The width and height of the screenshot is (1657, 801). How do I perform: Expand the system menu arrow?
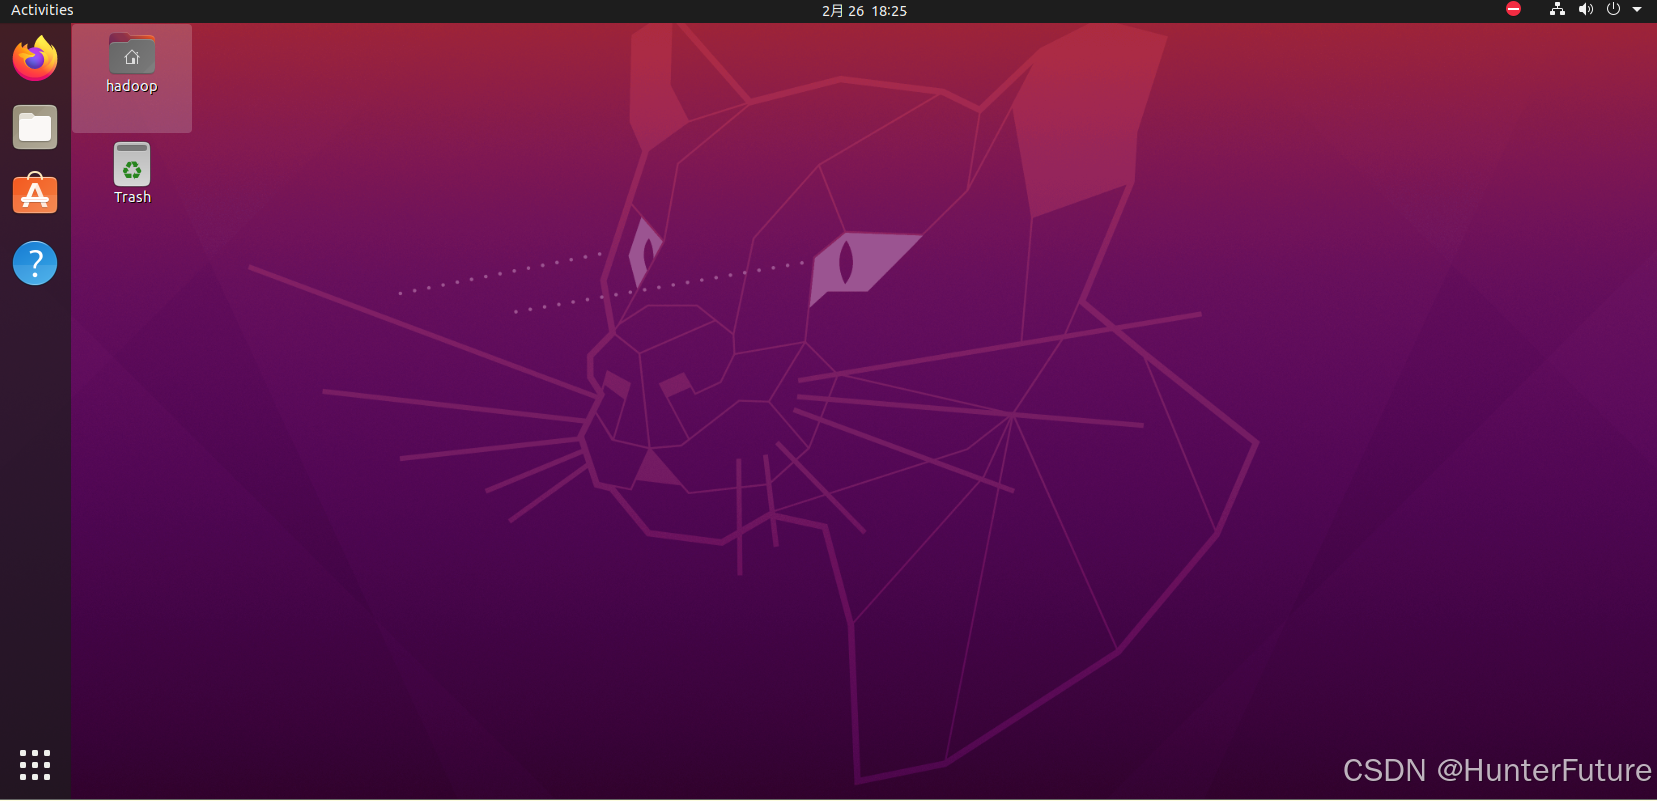pos(1637,10)
